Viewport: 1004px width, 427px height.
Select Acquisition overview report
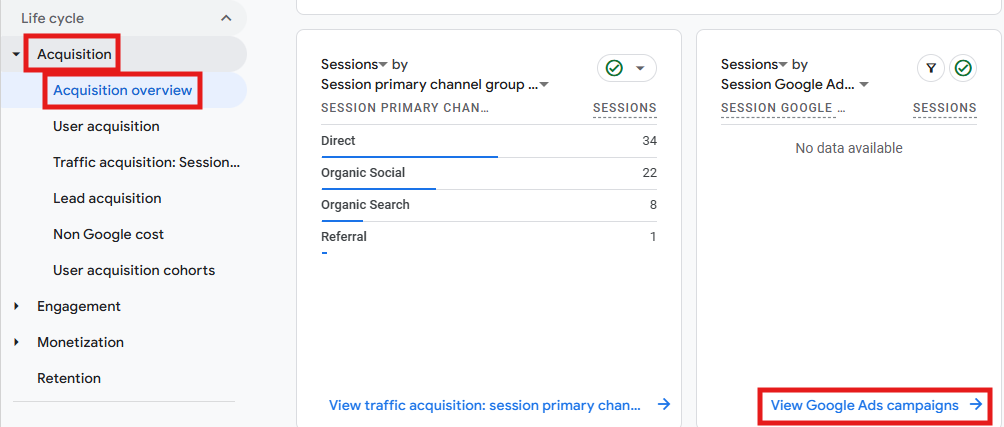123,90
